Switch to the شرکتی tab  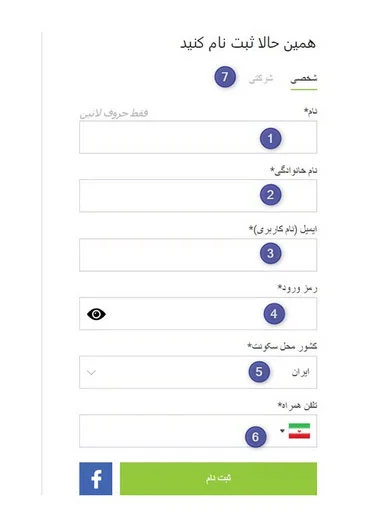tap(261, 78)
